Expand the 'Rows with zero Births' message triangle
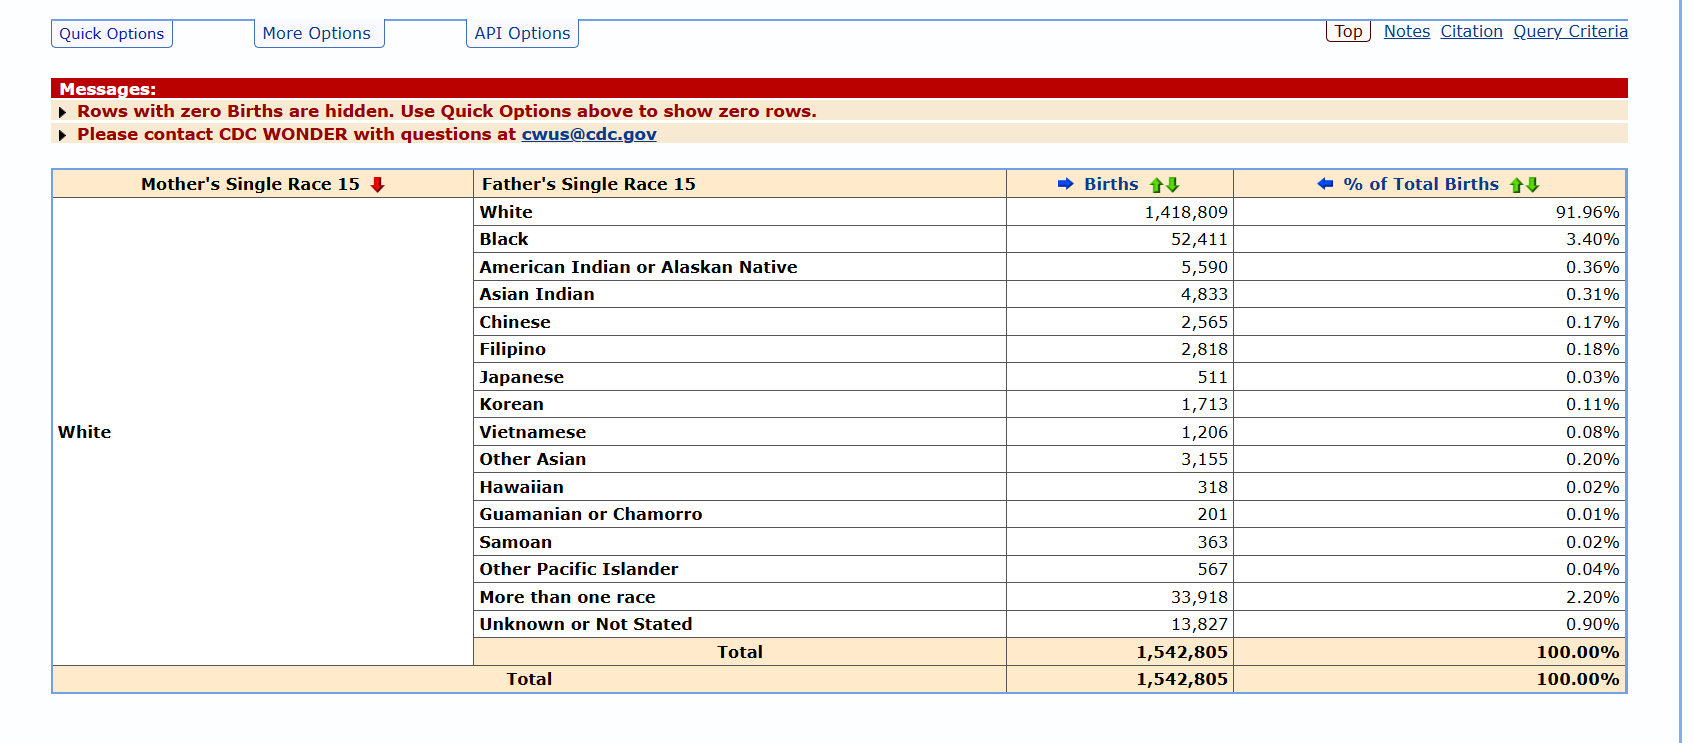This screenshot has height=743, width=1702. point(63,112)
